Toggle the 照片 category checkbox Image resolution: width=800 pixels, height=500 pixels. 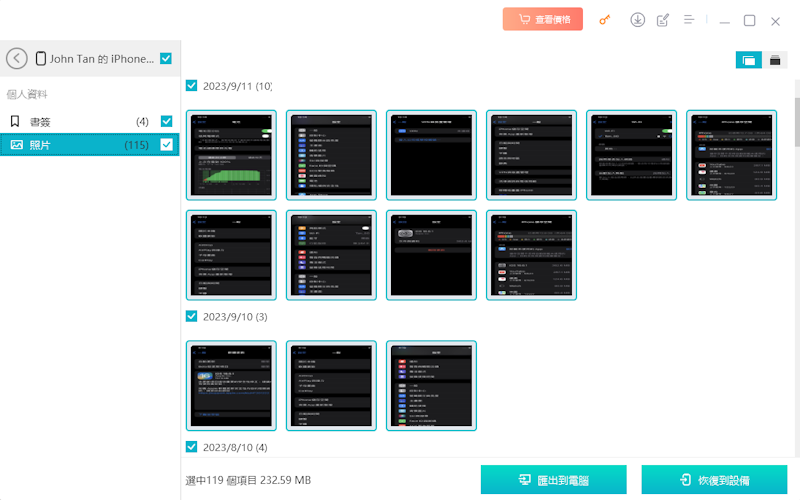167,145
